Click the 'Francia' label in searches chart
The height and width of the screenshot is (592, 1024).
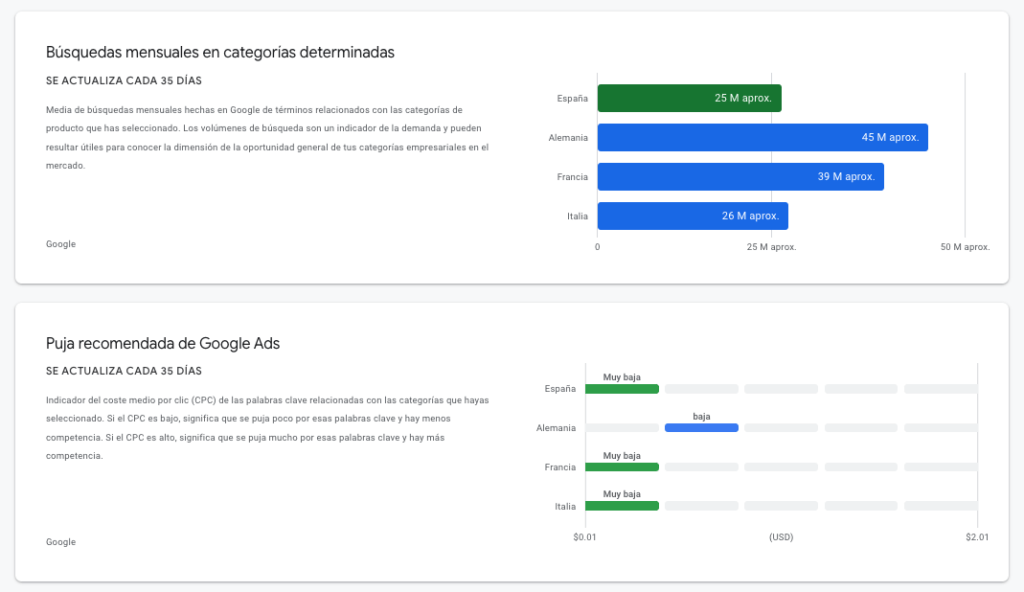572,177
